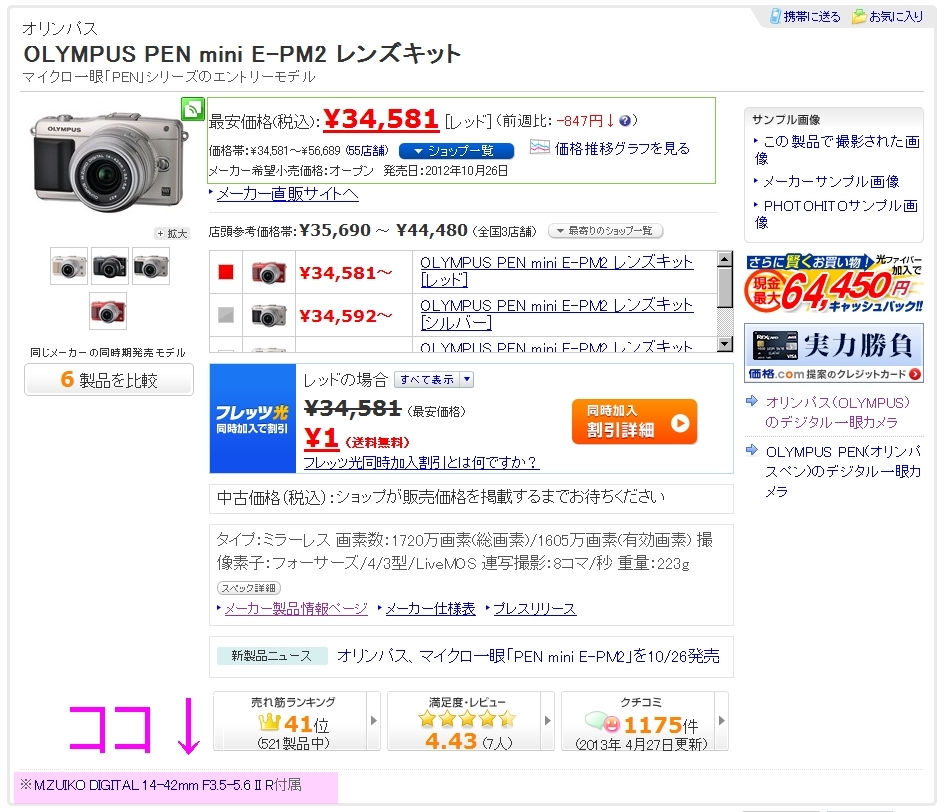Image resolution: width=944 pixels, height=812 pixels.
Task: Open the 売れ筋ランキング 41位 panel
Action: click(x=297, y=721)
